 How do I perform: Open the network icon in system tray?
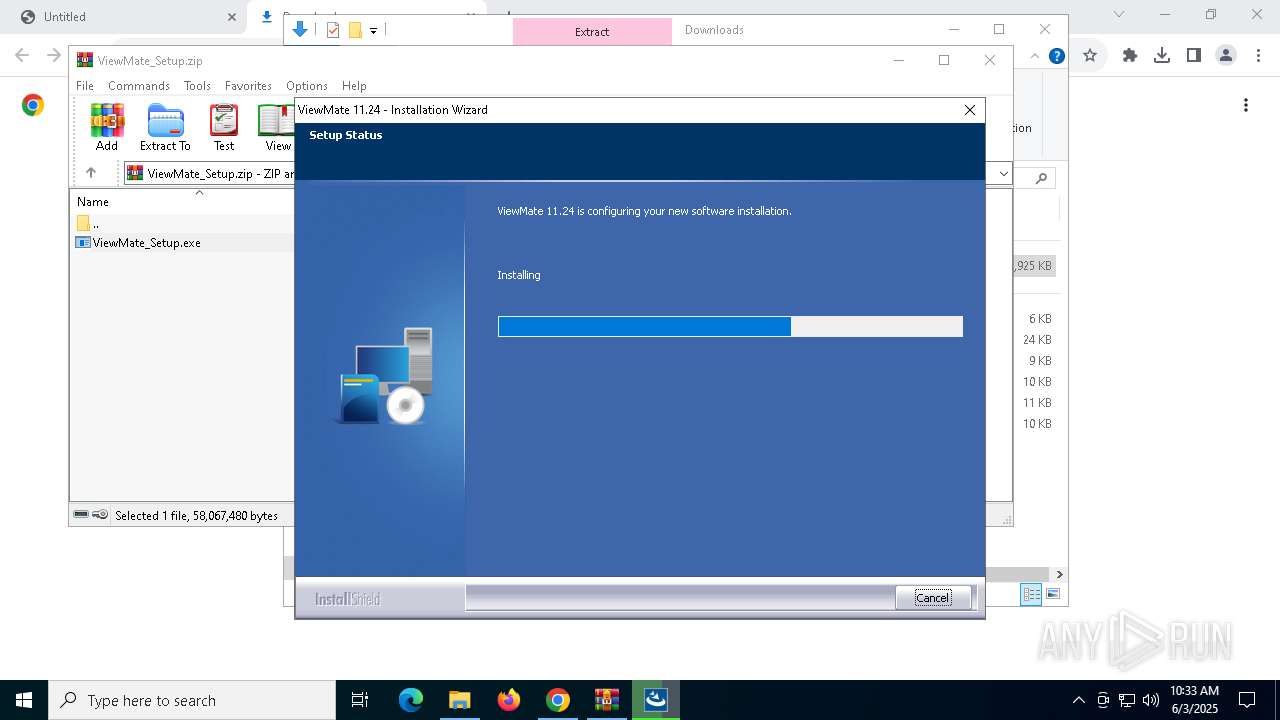1127,700
